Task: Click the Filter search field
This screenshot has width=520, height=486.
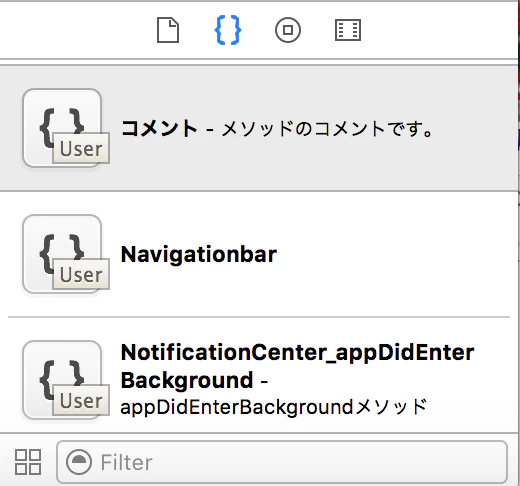Action: 282,462
